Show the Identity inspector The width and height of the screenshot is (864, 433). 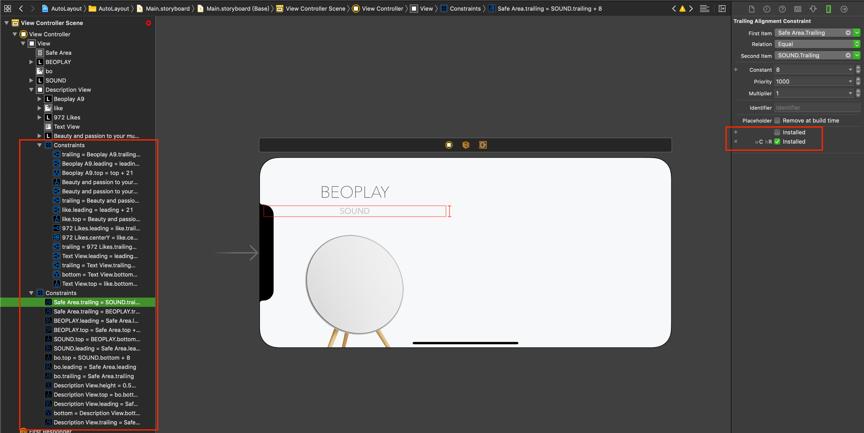coord(797,9)
